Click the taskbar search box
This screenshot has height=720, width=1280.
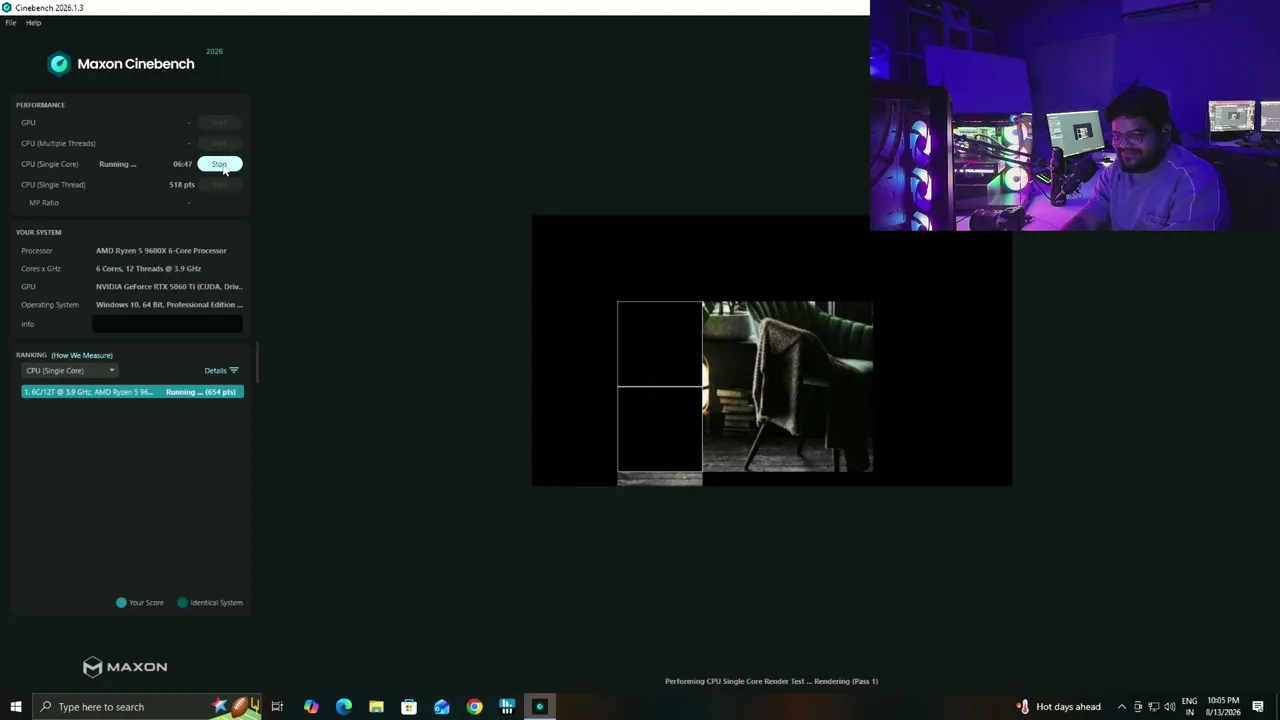(x=146, y=707)
